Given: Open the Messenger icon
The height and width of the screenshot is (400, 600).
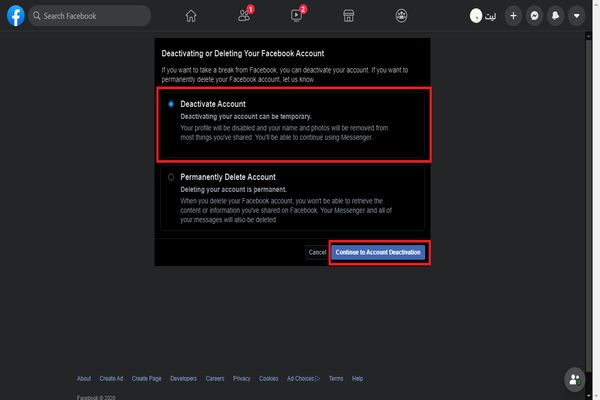Looking at the screenshot, I should click(534, 16).
